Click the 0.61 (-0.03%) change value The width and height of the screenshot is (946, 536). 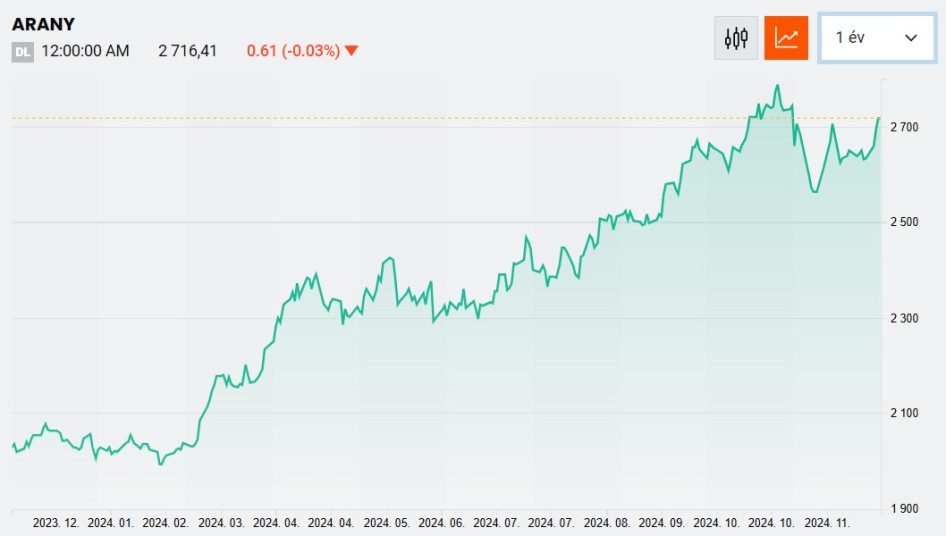(x=293, y=51)
